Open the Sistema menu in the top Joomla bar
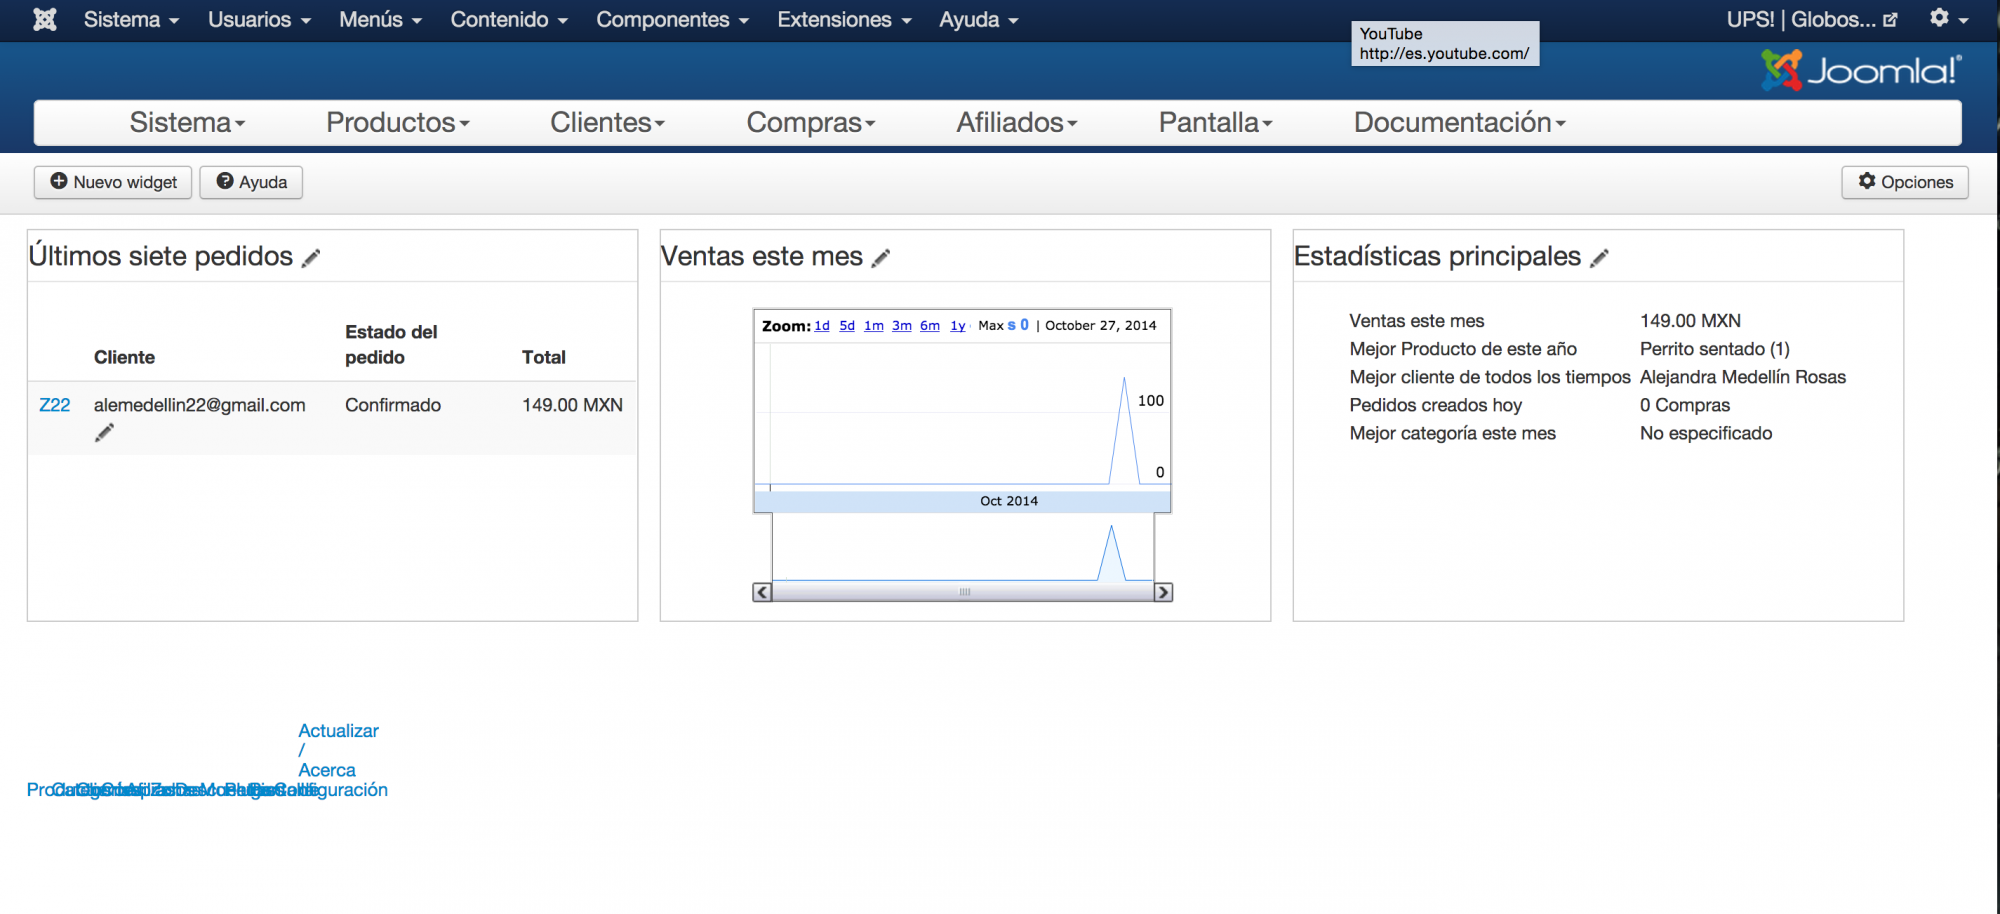 pyautogui.click(x=131, y=19)
